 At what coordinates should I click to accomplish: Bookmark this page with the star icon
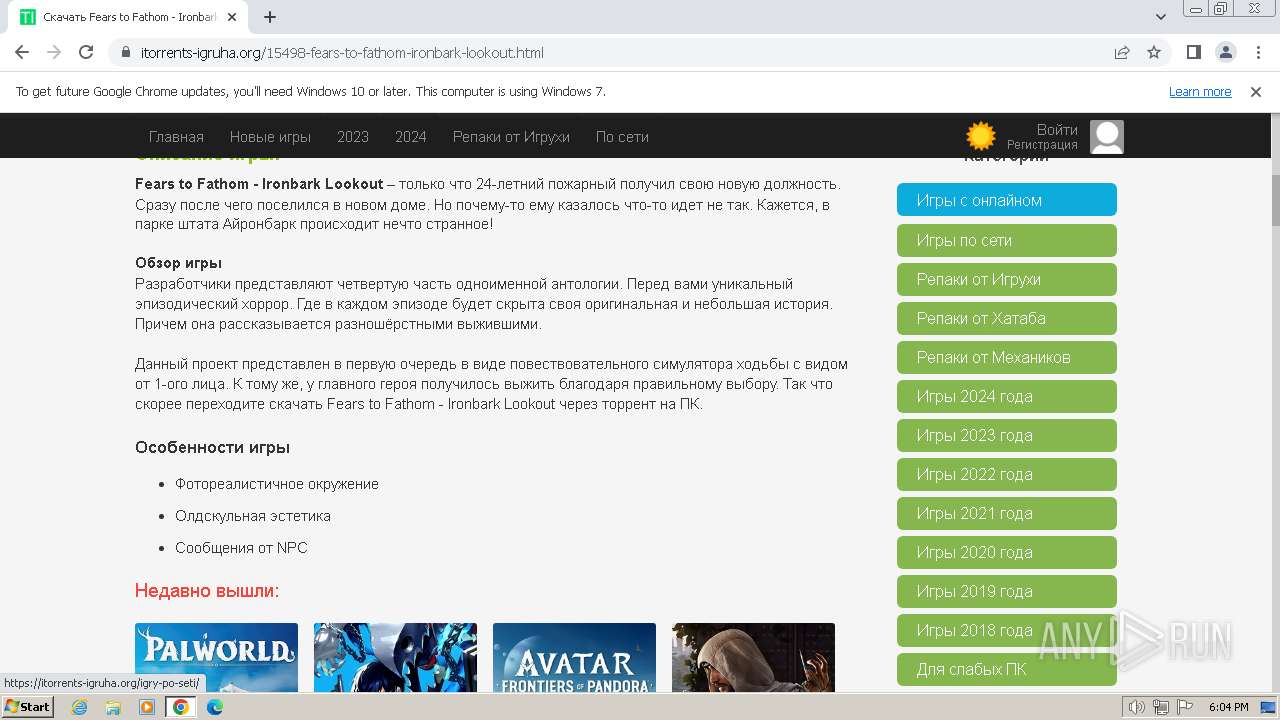pos(1154,52)
